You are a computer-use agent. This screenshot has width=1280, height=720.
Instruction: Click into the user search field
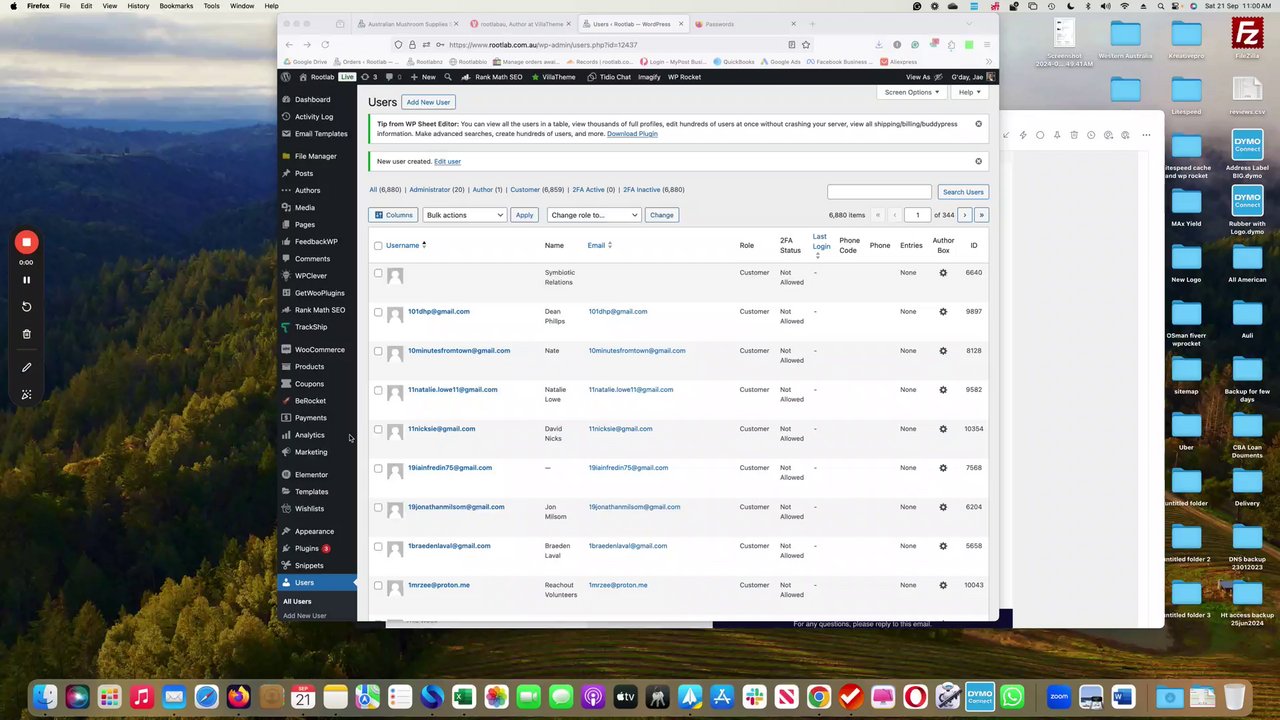click(x=879, y=192)
